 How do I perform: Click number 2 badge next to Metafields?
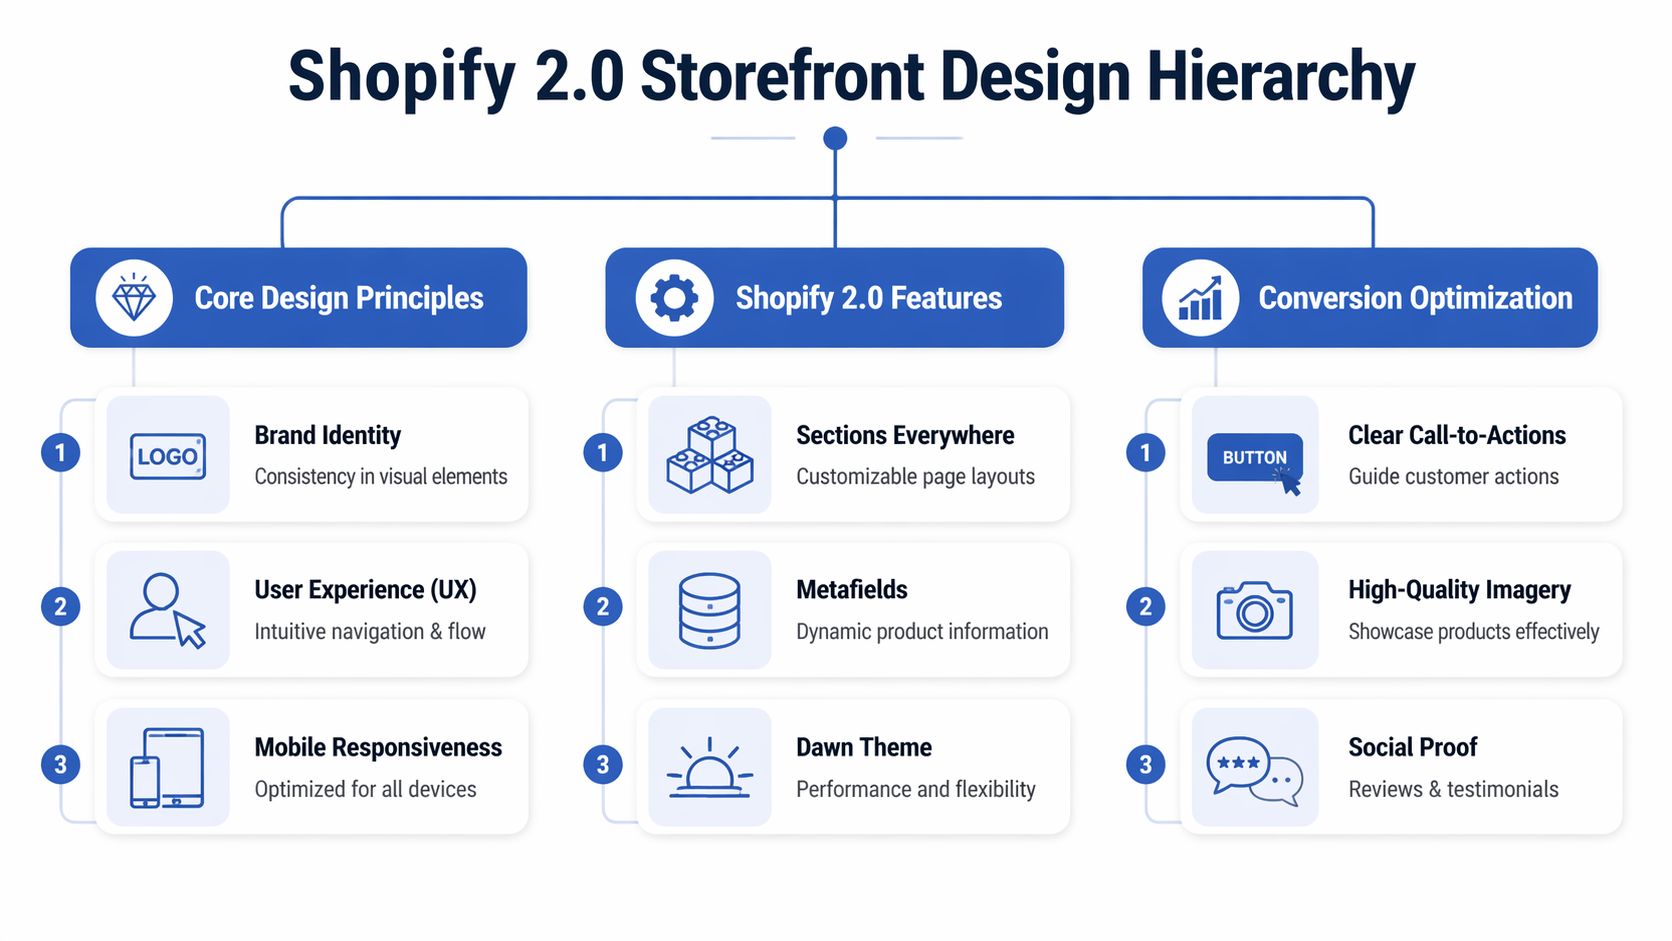602,606
